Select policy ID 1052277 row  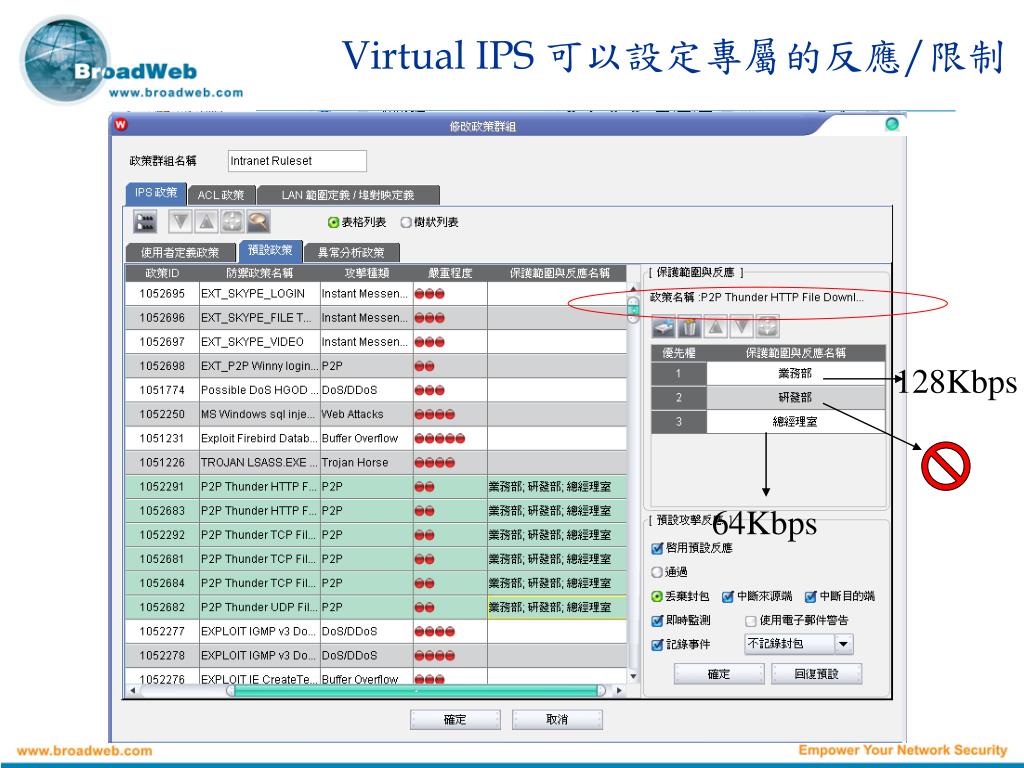click(376, 632)
